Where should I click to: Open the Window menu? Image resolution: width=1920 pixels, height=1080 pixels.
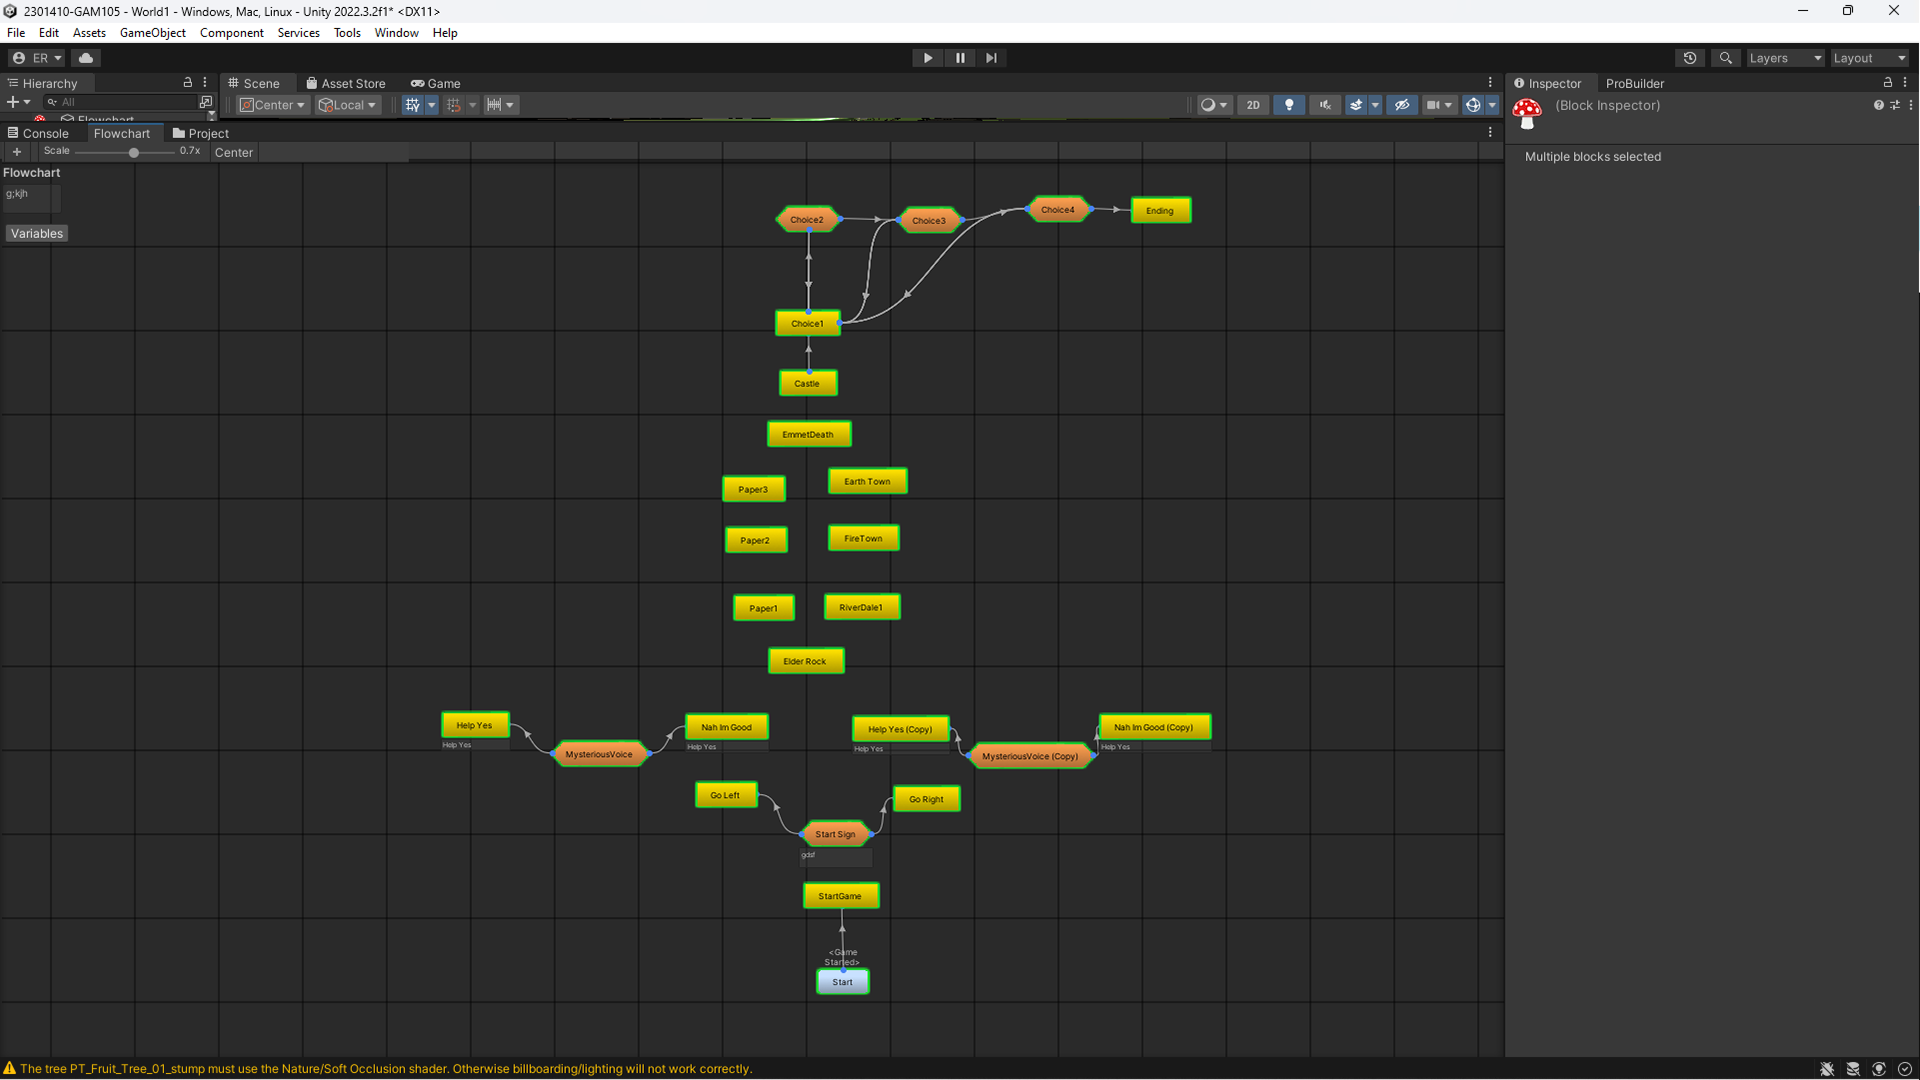point(396,33)
